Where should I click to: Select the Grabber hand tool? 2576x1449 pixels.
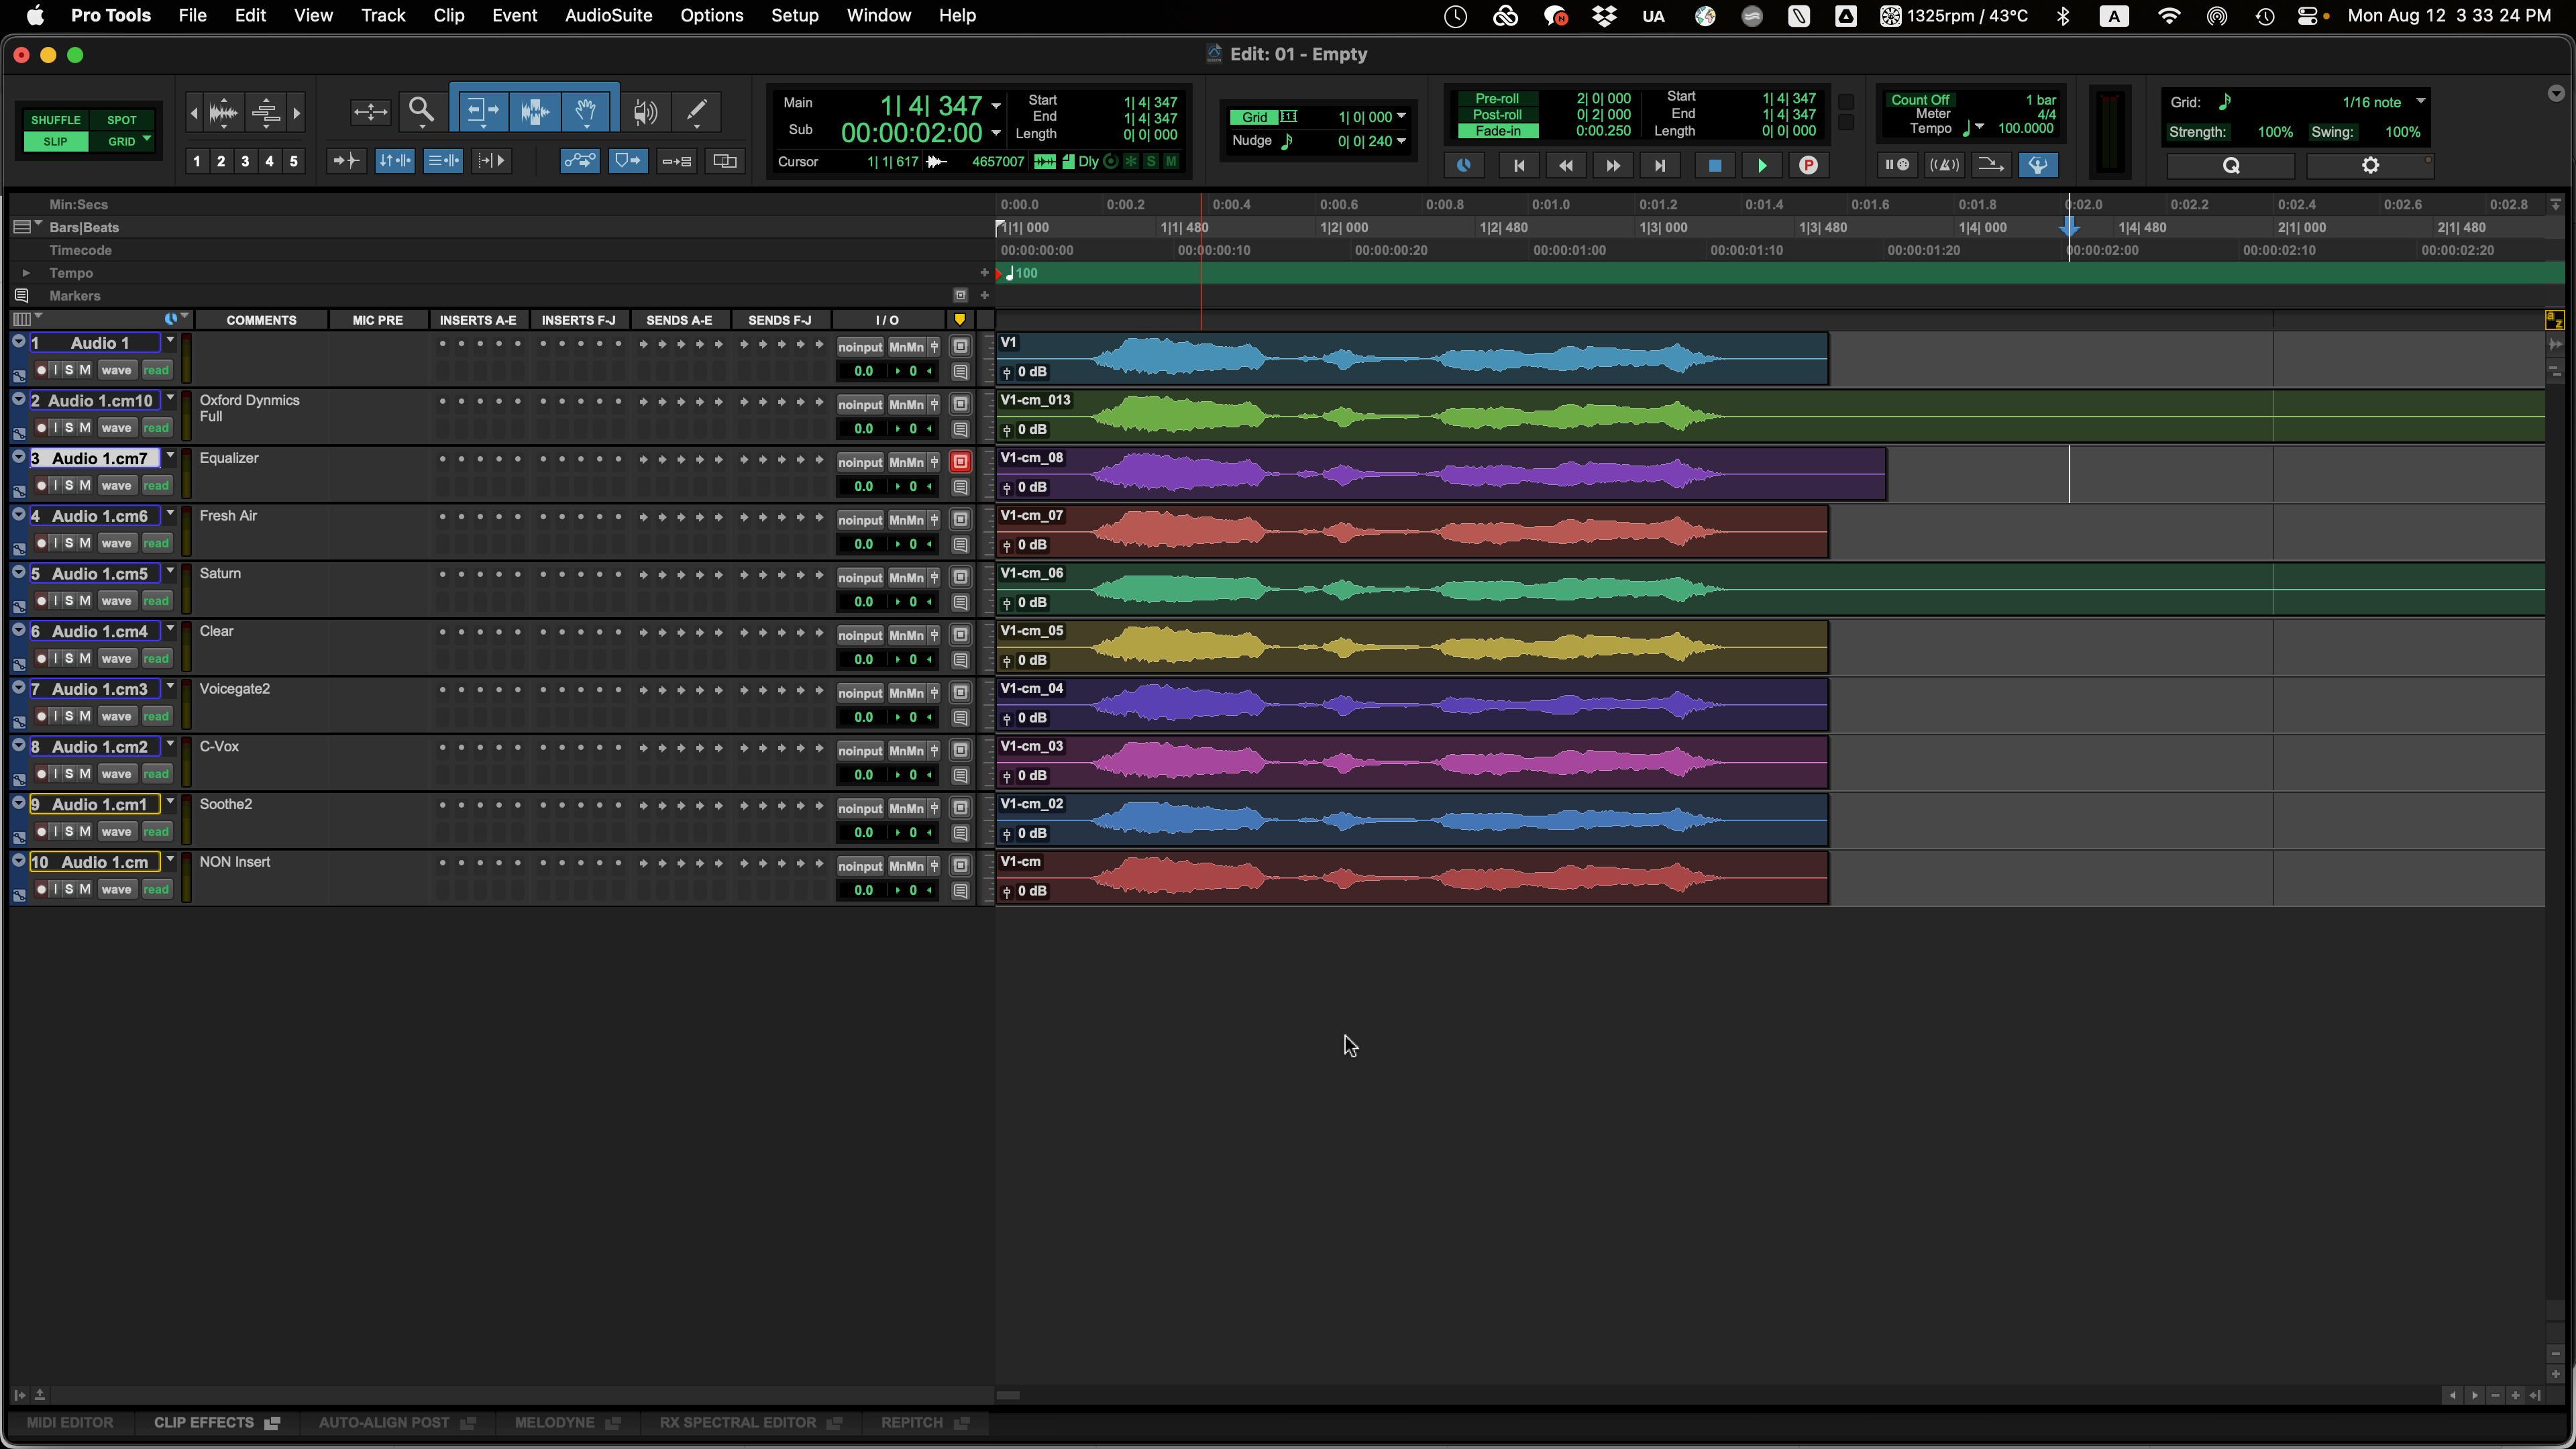(x=587, y=111)
